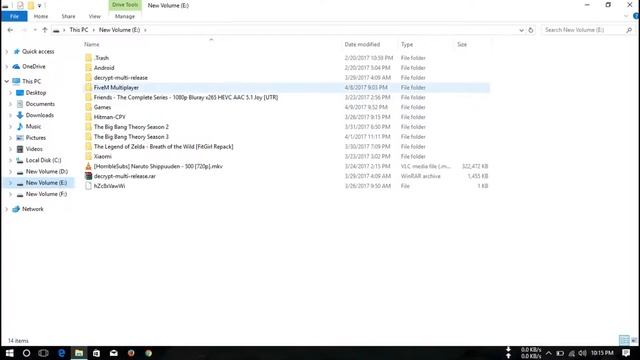Select The Legend of Zelda folder name
The height and width of the screenshot is (360, 640).
coord(164,147)
